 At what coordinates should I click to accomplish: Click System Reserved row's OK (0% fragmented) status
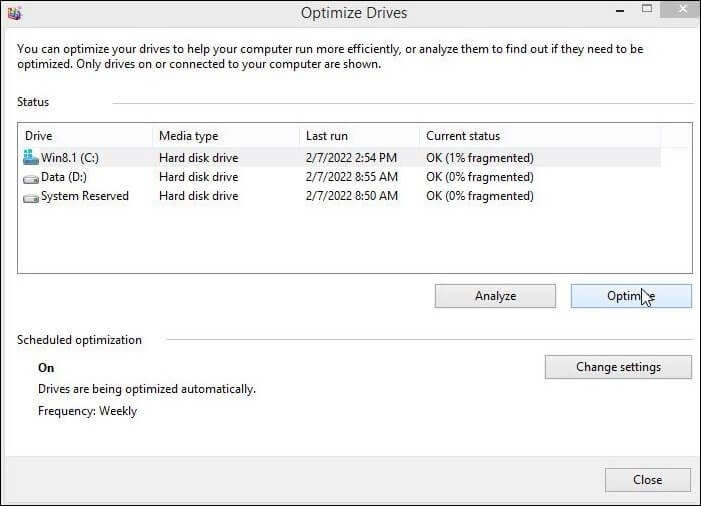(x=480, y=196)
